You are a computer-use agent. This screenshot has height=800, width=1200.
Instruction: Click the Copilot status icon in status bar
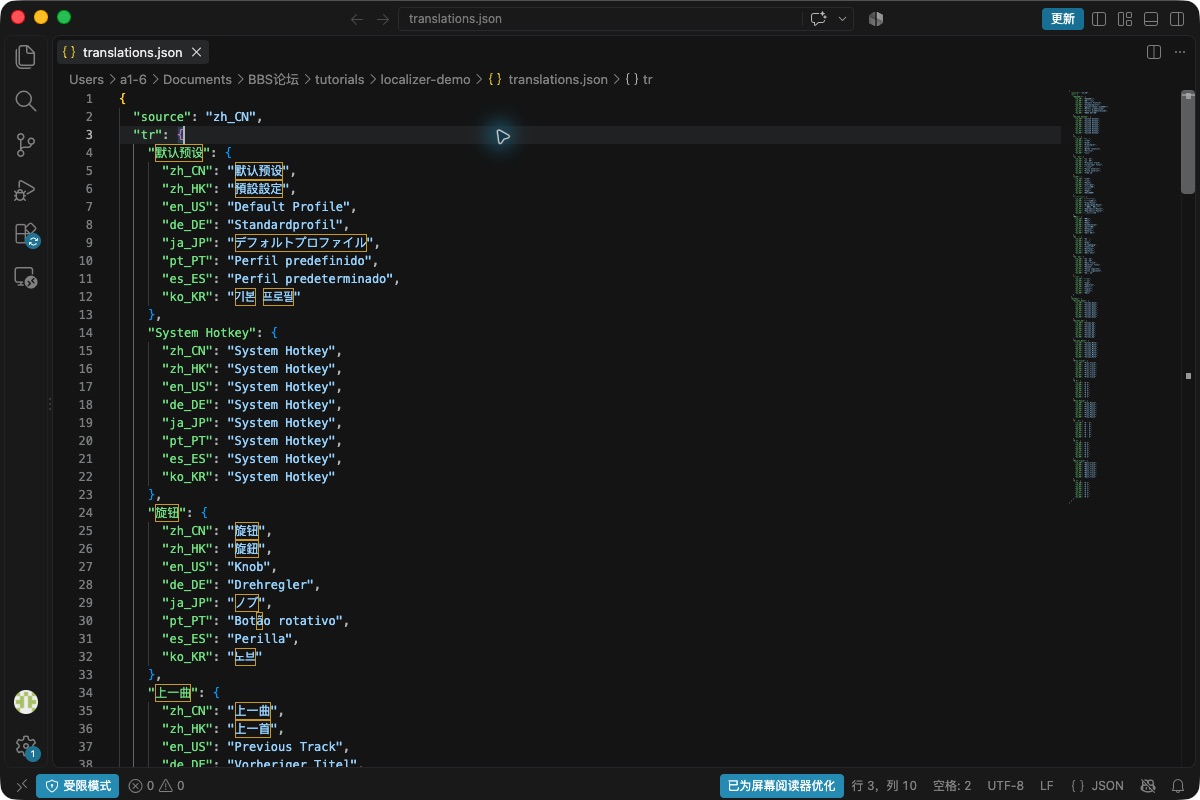(x=1148, y=786)
